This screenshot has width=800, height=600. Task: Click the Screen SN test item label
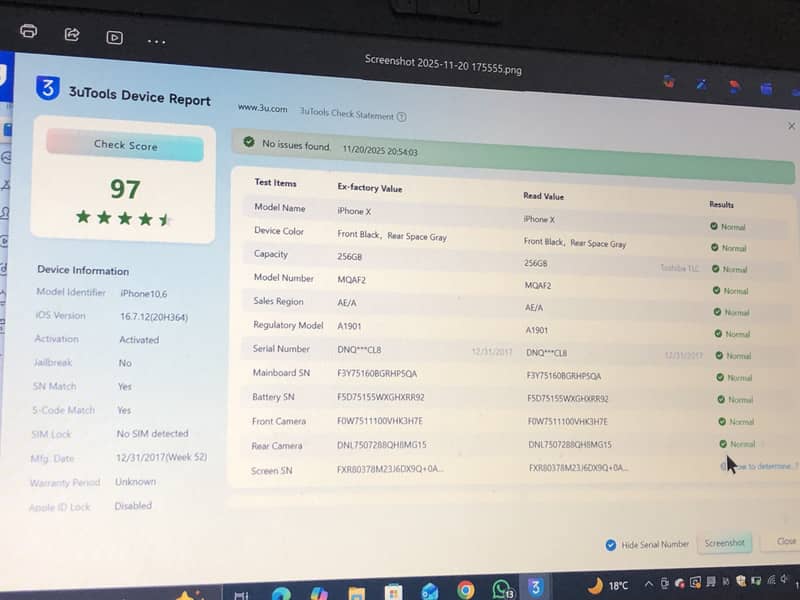[271, 470]
